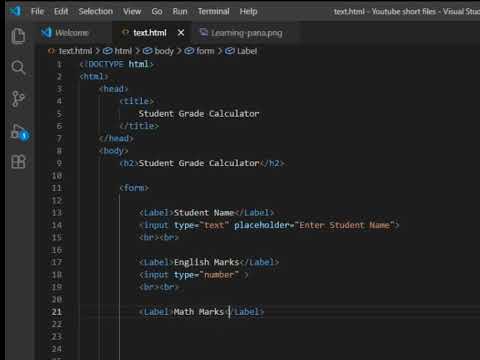
Task: Open the Run menu
Action: click(x=180, y=12)
